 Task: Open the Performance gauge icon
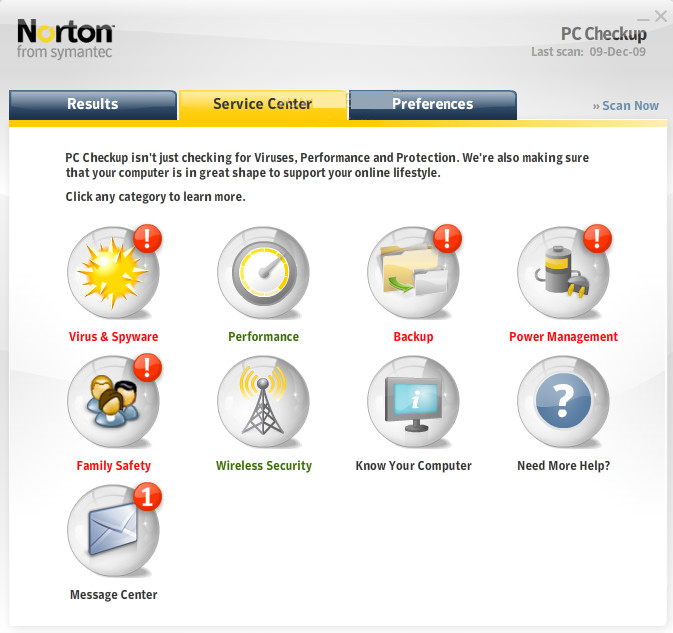coord(263,273)
